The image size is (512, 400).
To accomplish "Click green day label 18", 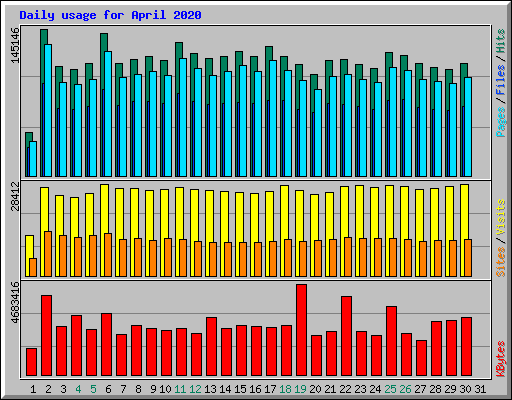I will point(285,389).
